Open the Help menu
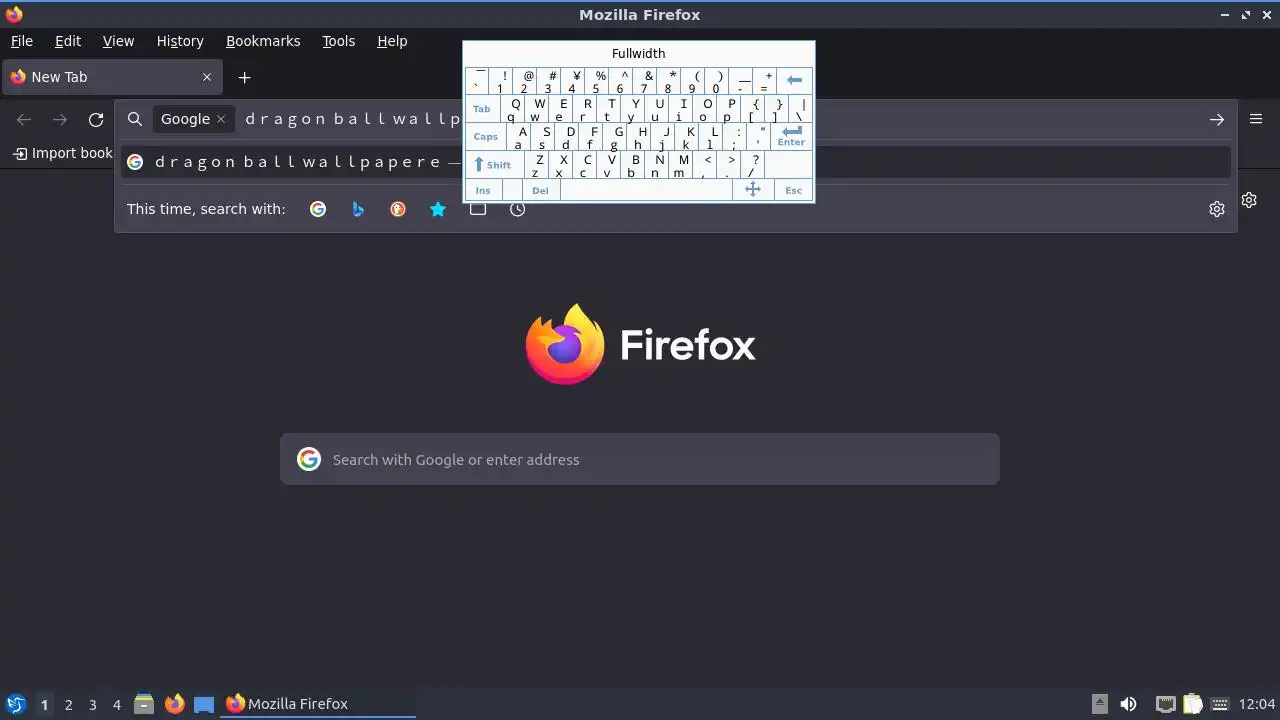The image size is (1280, 720). click(392, 41)
